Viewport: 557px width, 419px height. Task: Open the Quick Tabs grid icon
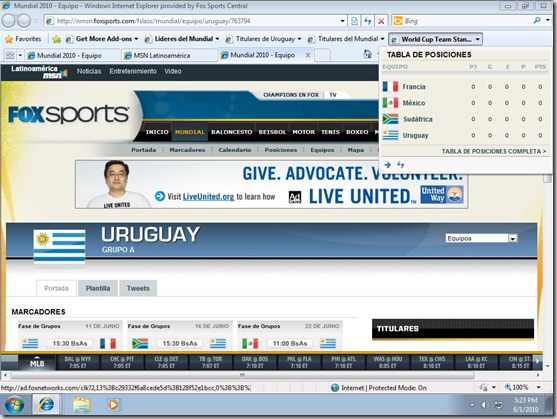click(x=10, y=55)
